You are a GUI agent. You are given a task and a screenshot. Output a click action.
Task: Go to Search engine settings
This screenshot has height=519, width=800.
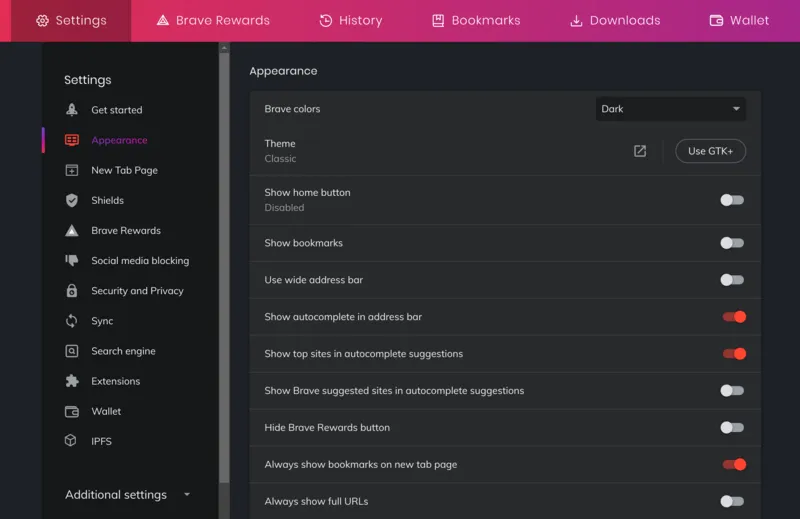pyautogui.click(x=123, y=351)
